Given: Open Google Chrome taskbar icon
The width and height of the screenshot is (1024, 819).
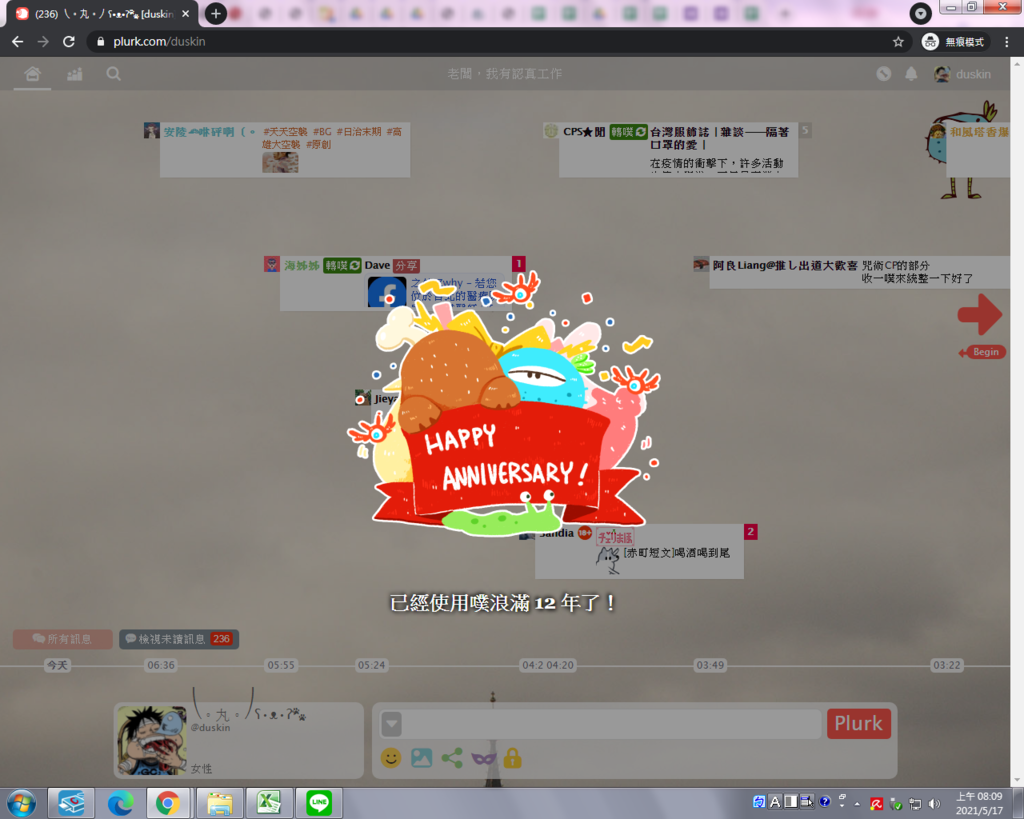Looking at the screenshot, I should point(168,803).
